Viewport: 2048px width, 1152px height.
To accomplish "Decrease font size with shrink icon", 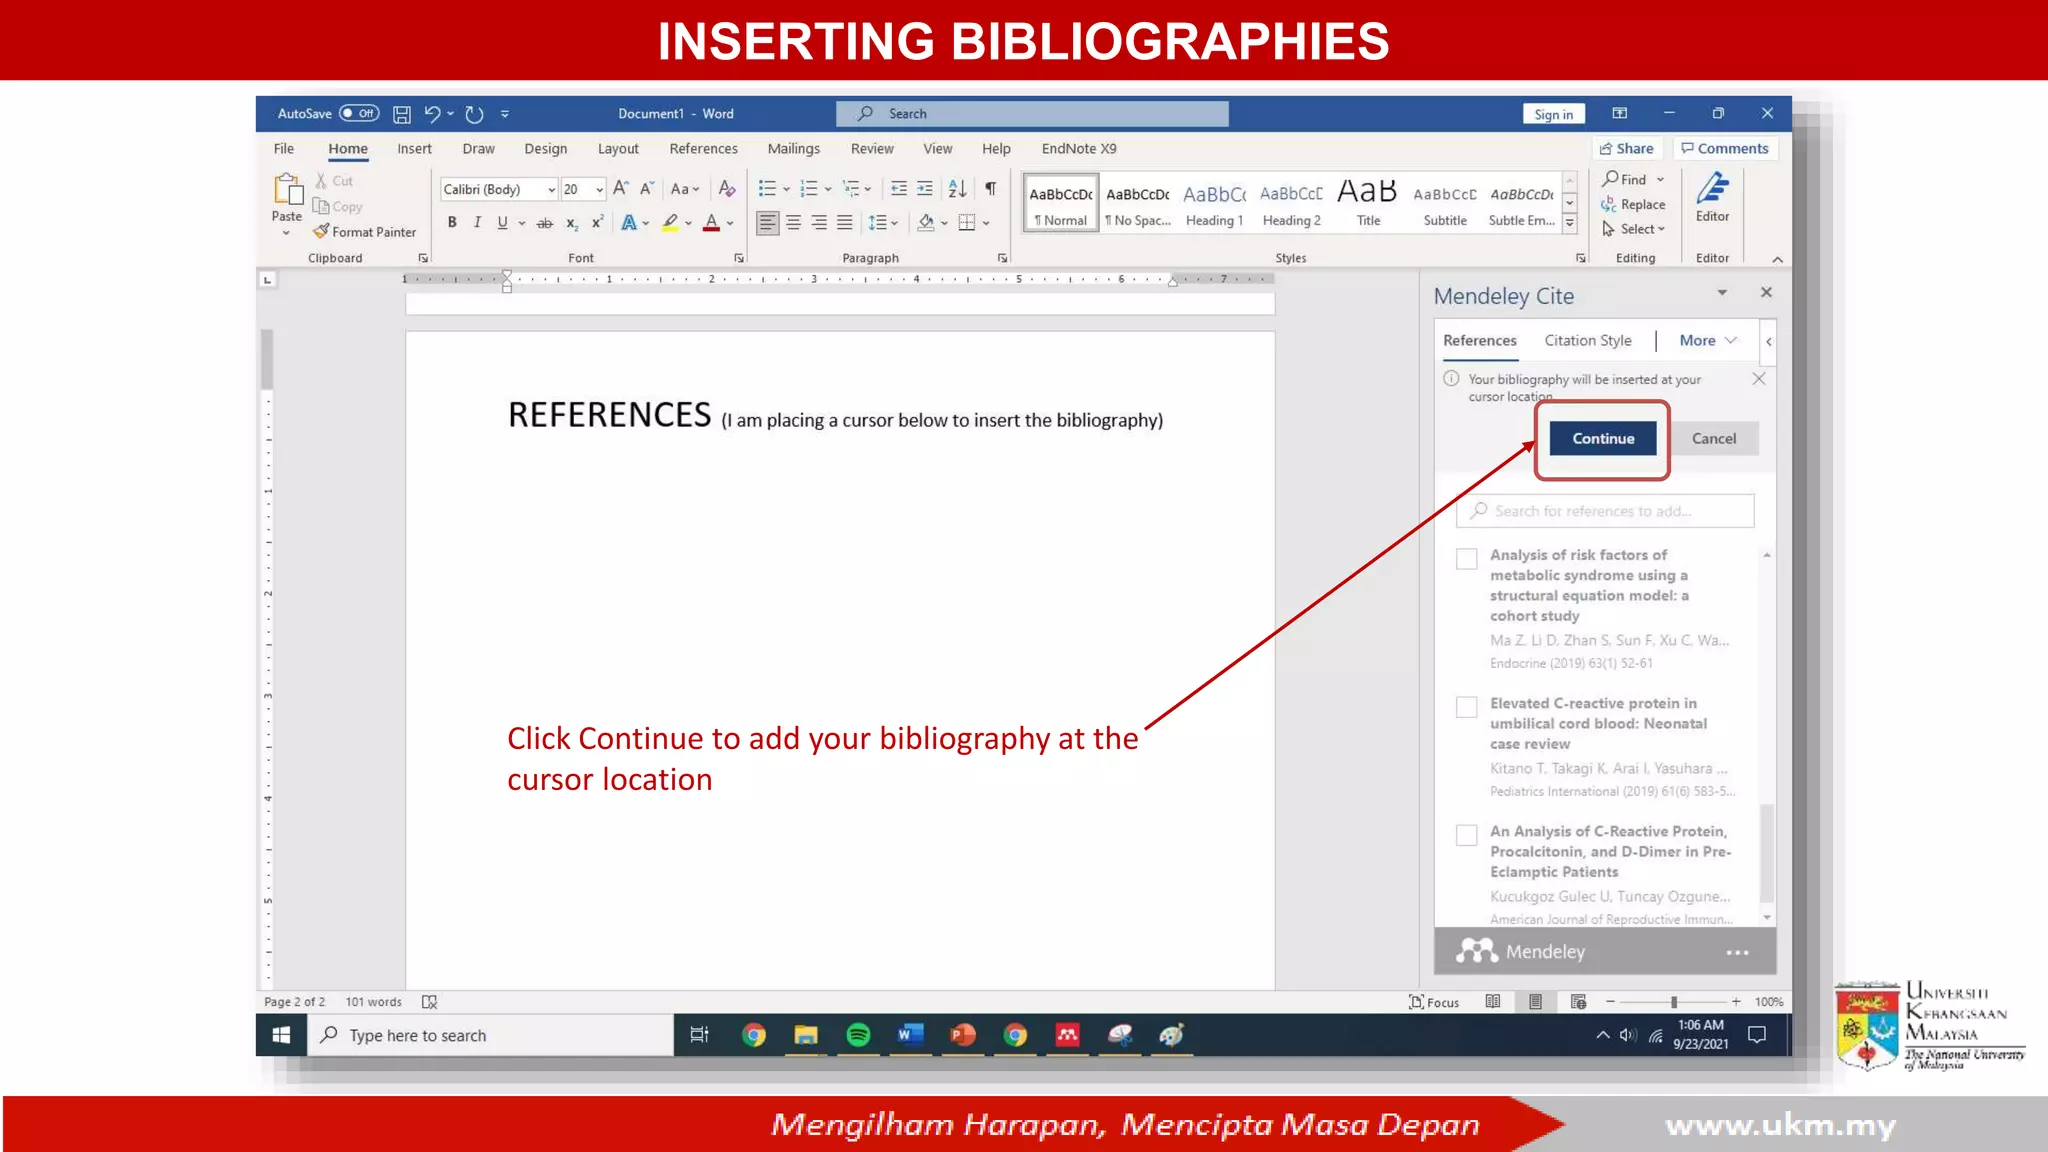I will tap(647, 189).
